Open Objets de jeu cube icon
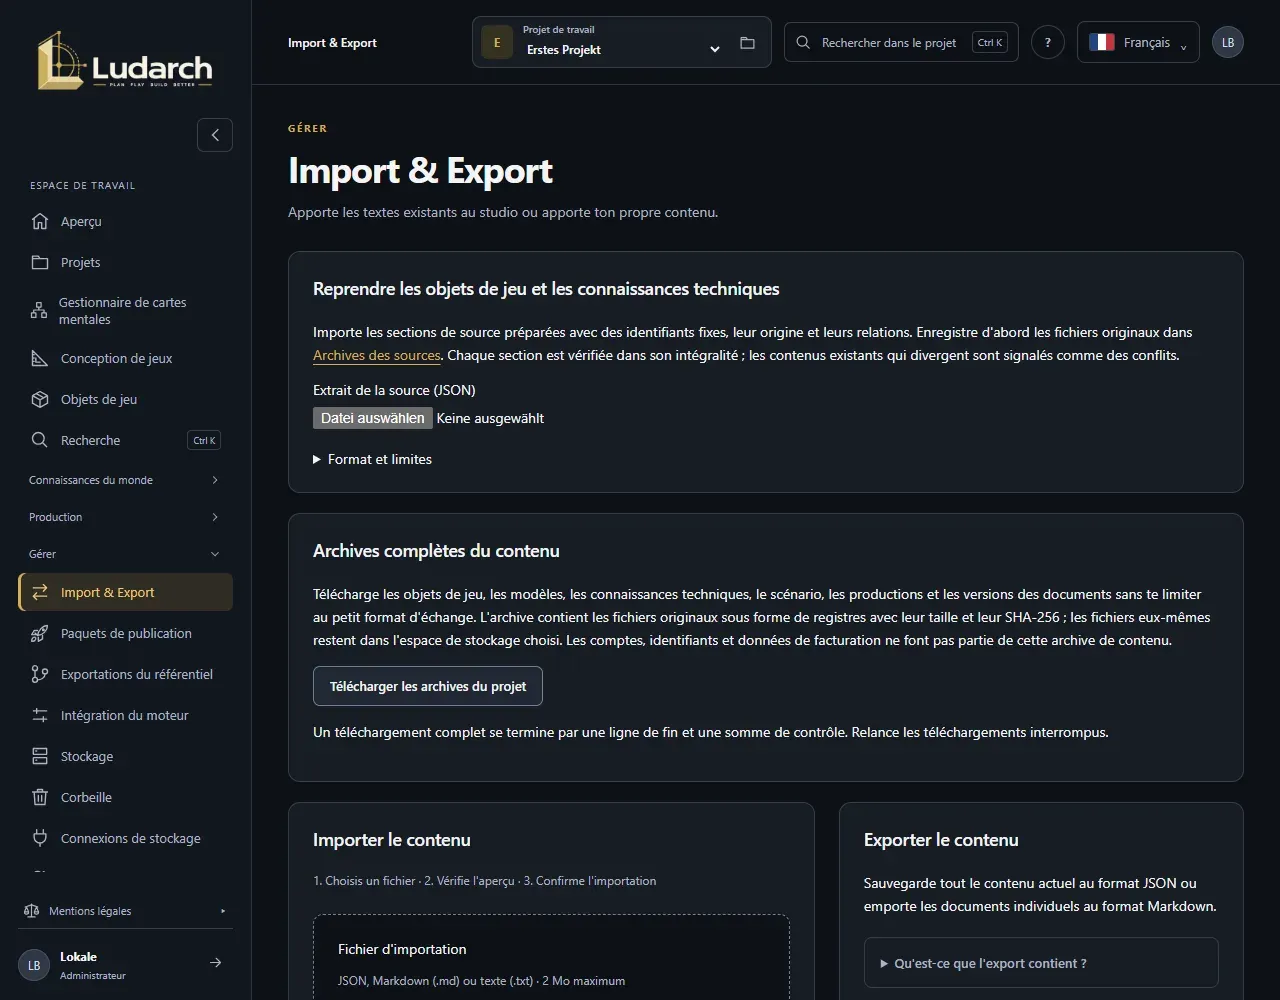Screen dimensions: 1280x1000 (x=40, y=399)
